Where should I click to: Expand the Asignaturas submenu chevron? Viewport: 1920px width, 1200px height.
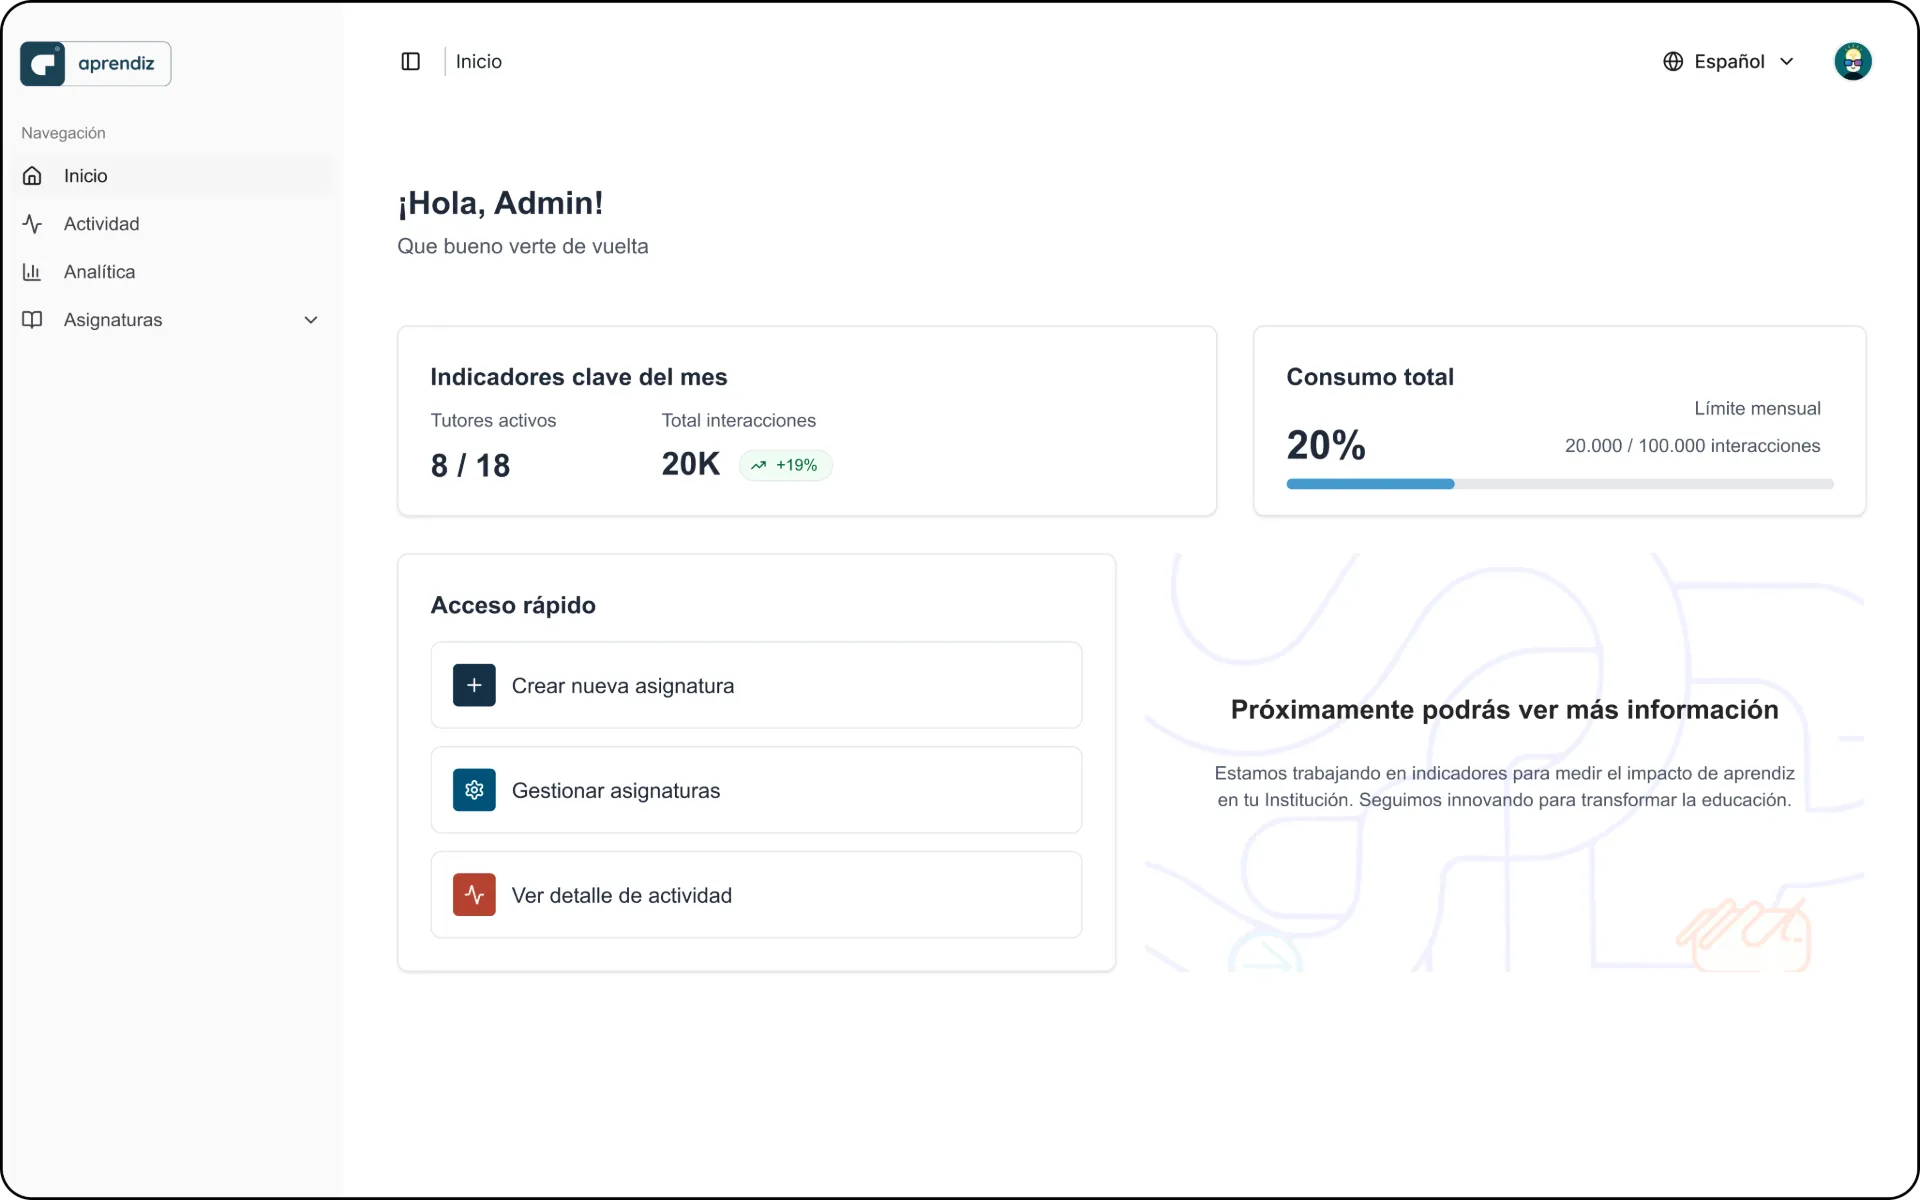pyautogui.click(x=311, y=320)
